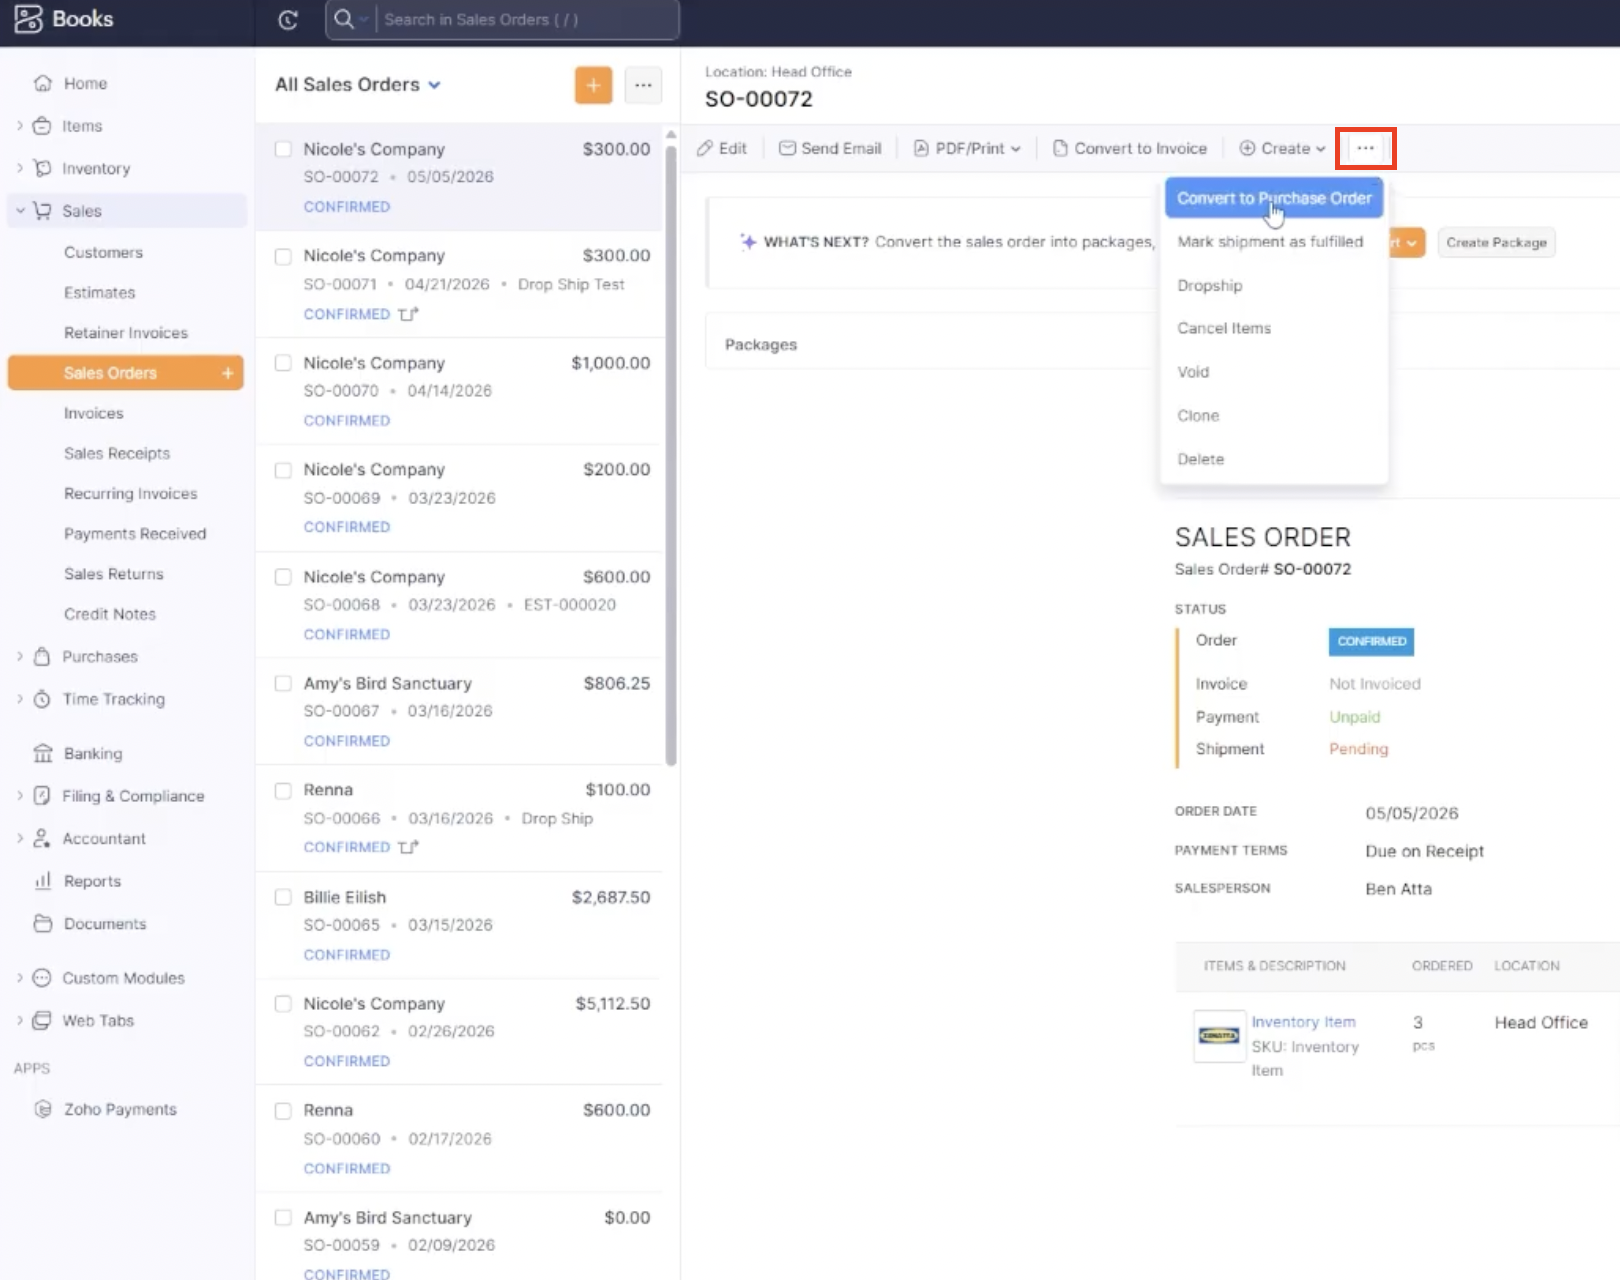Click the search magnifier icon
Screen dimensions: 1620x1280
343,19
